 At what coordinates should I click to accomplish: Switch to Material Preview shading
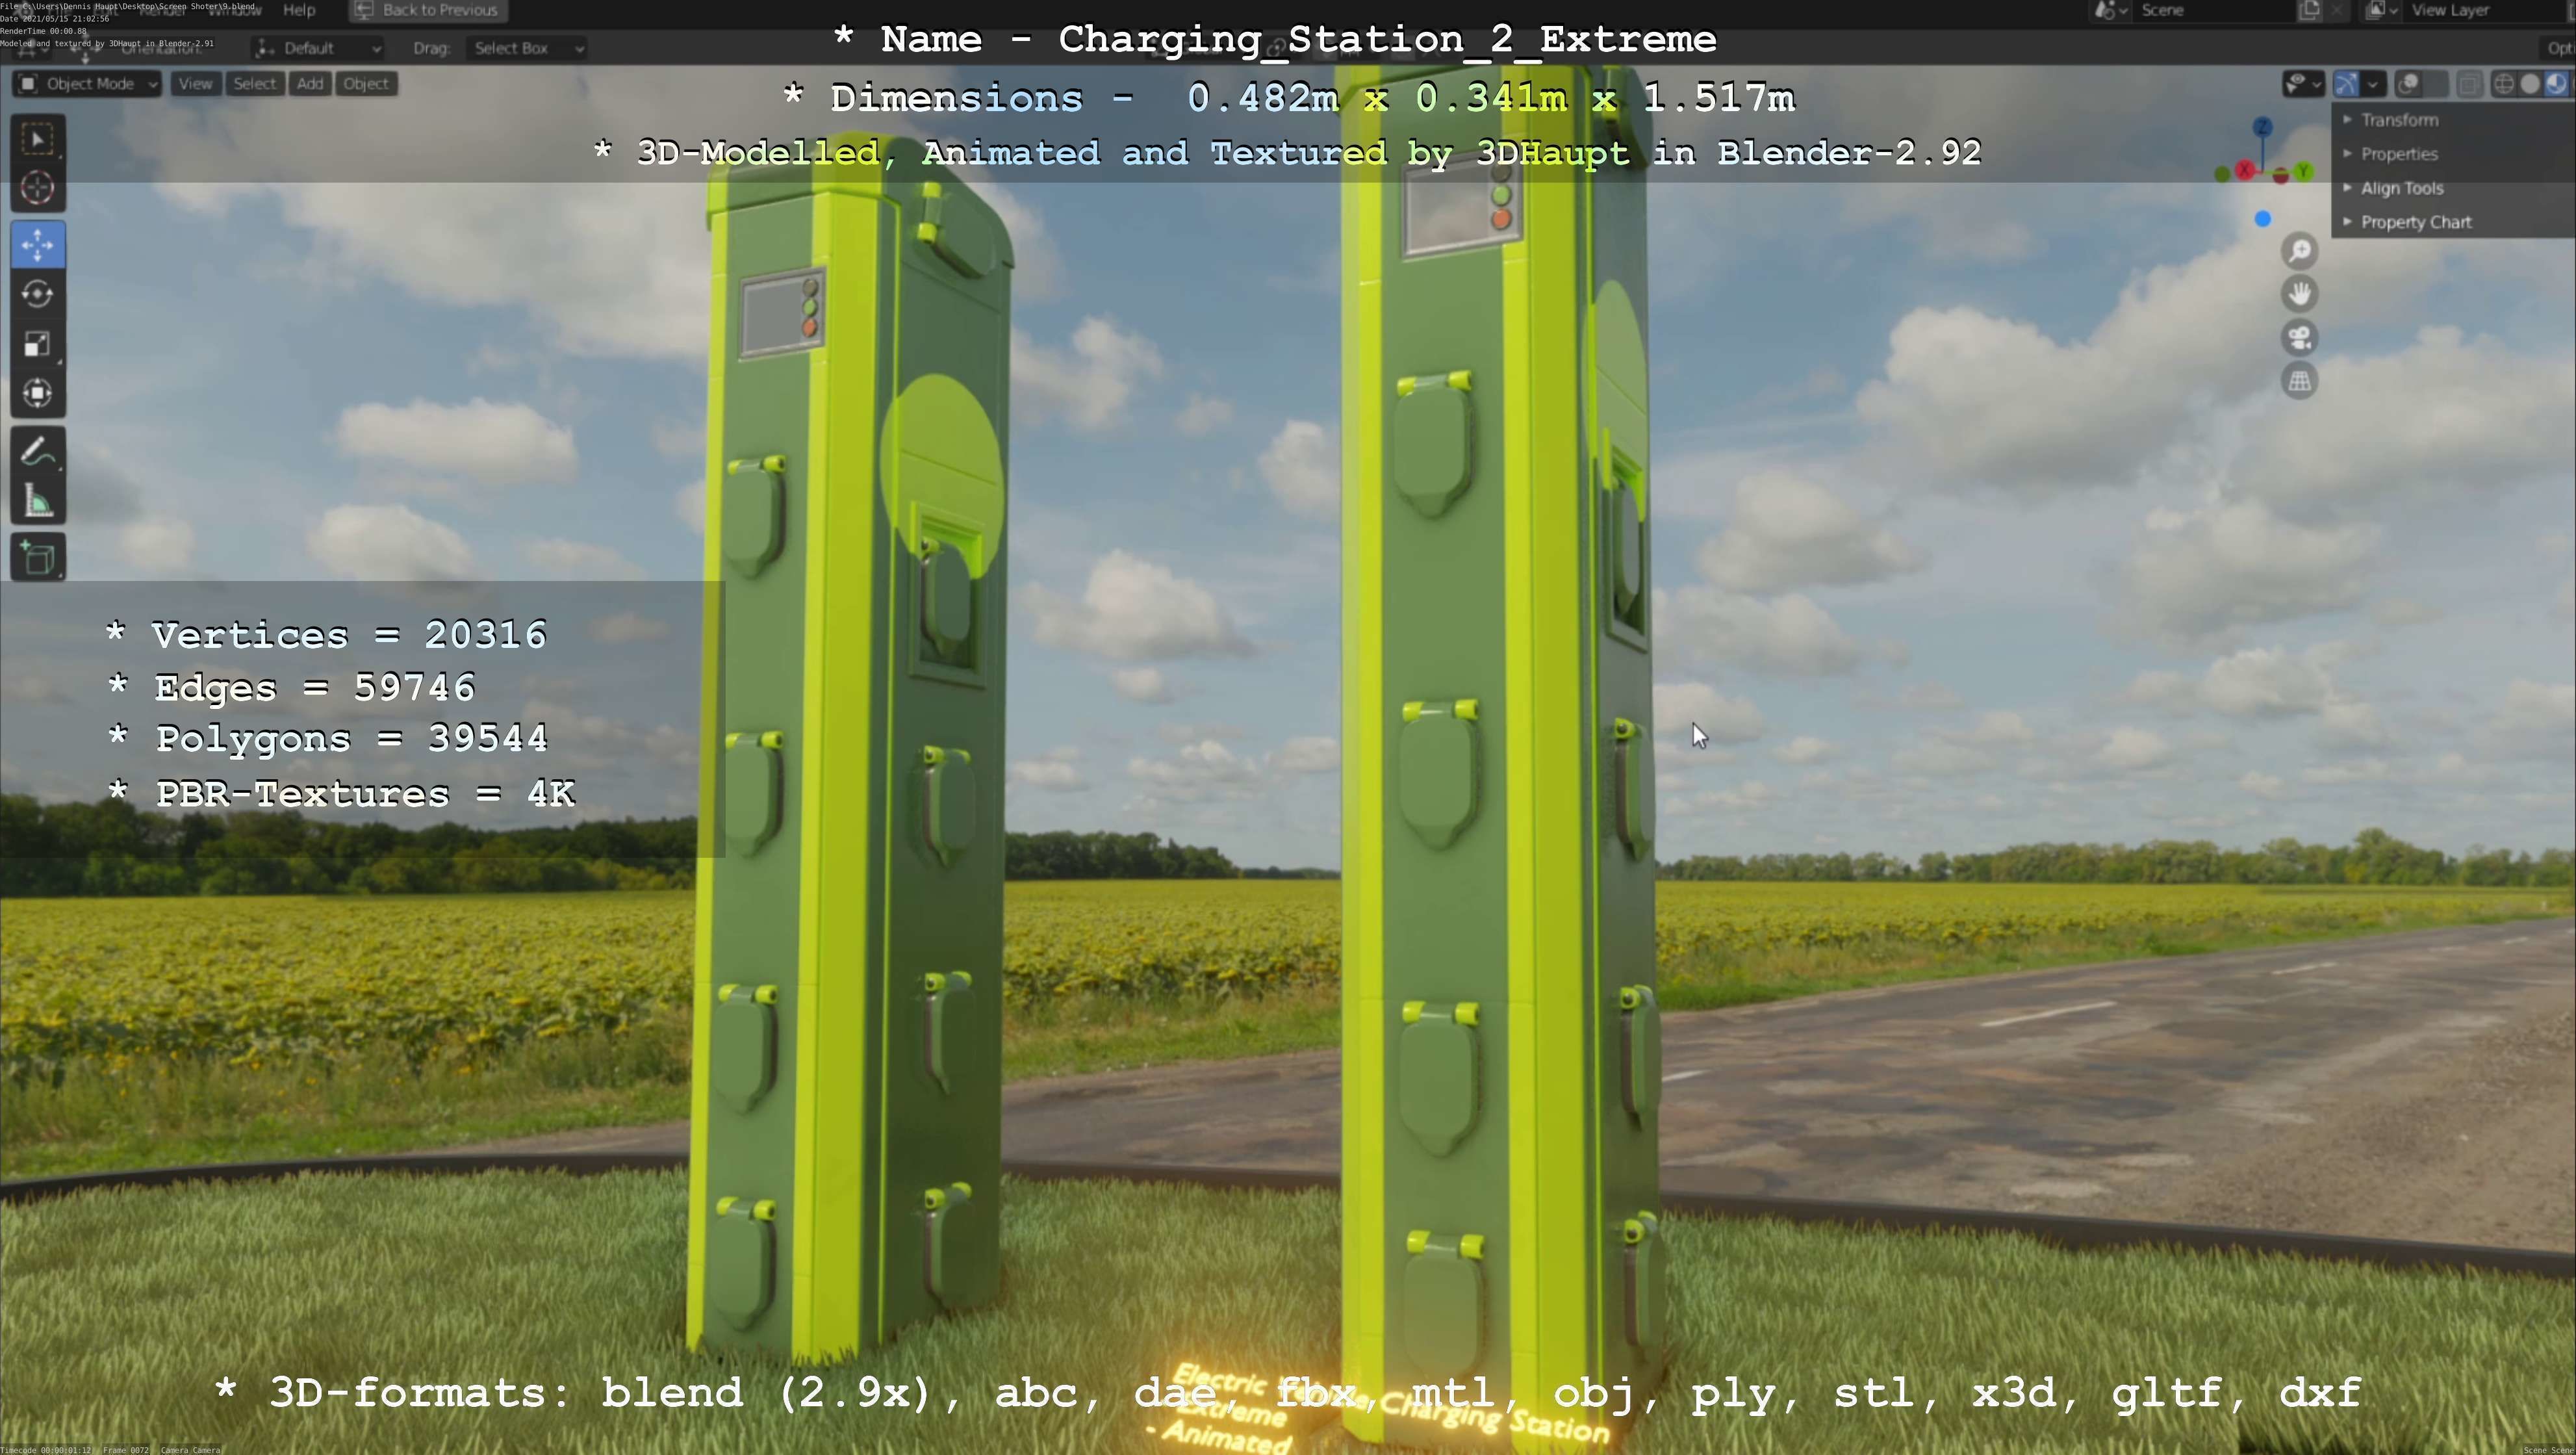tap(2556, 84)
